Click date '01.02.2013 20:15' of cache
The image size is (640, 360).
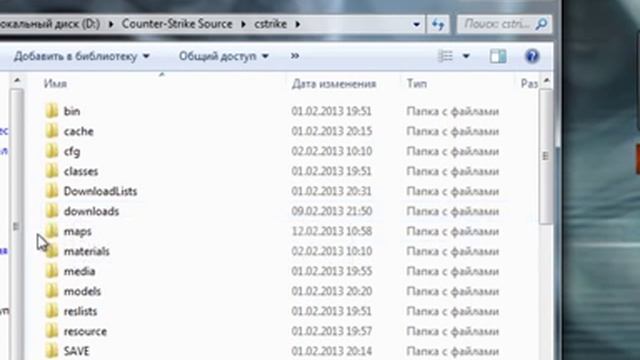click(x=331, y=131)
